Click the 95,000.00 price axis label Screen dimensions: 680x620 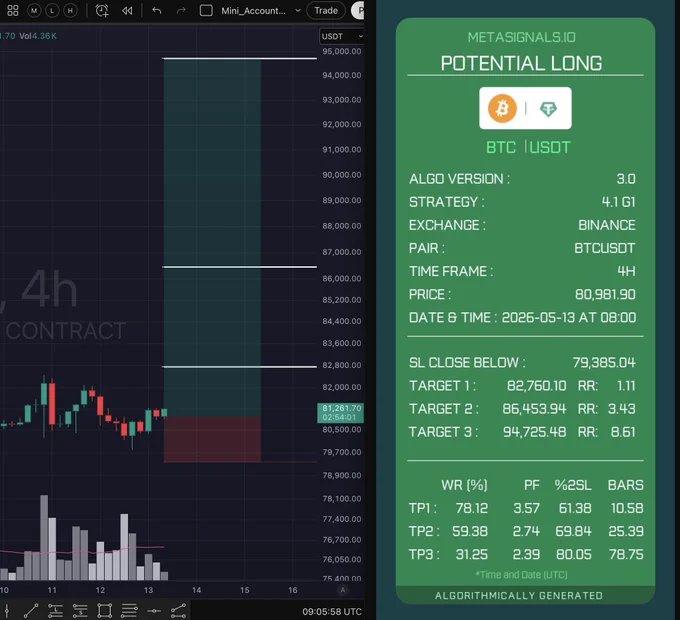pyautogui.click(x=342, y=51)
